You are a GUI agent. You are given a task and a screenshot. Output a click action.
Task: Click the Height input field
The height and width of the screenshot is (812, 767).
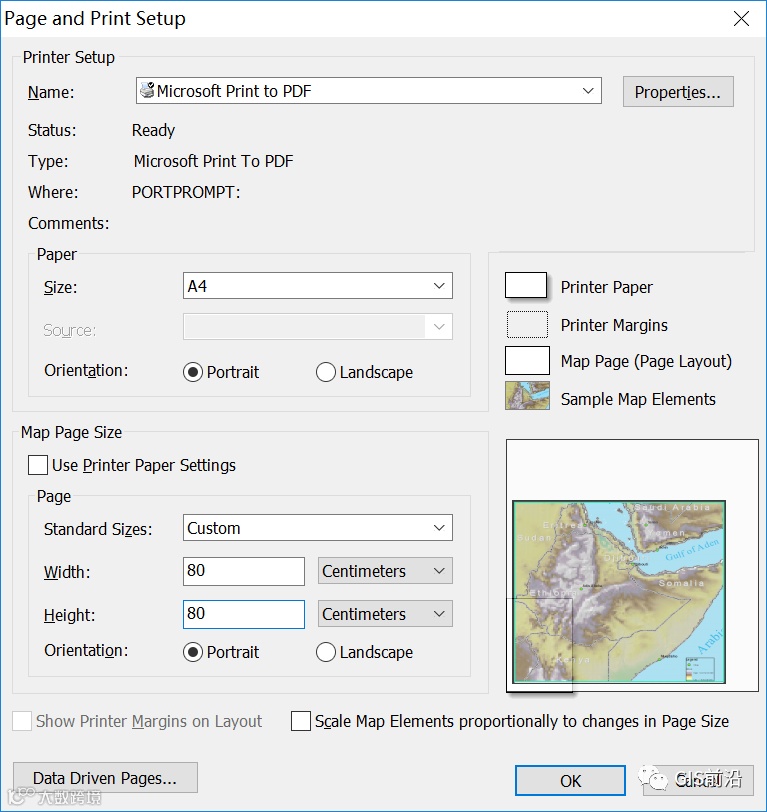click(x=243, y=614)
